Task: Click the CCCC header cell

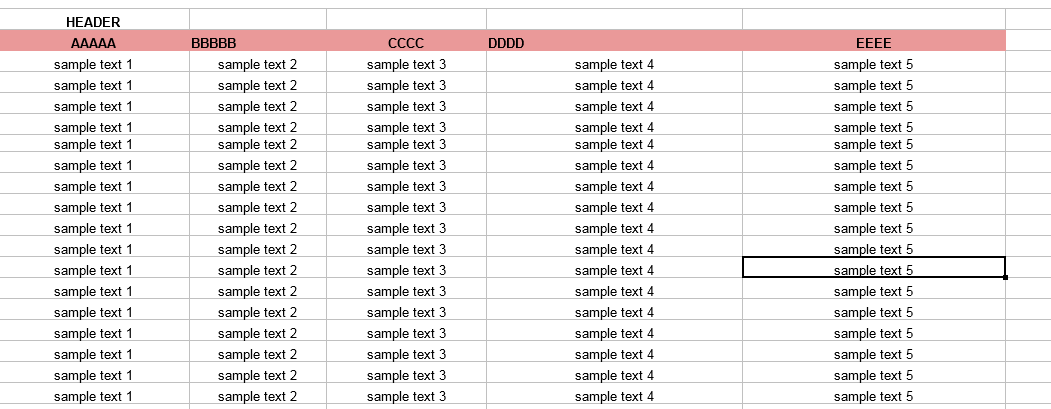Action: tap(406, 43)
